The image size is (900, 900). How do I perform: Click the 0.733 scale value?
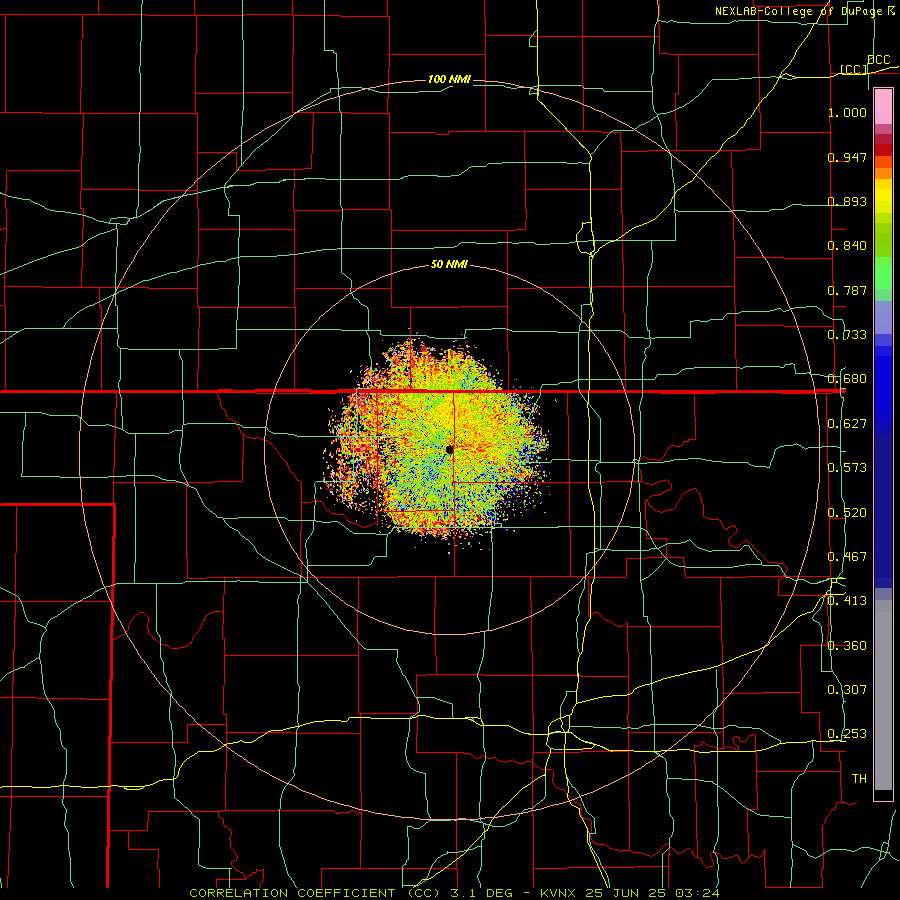[x=847, y=335]
